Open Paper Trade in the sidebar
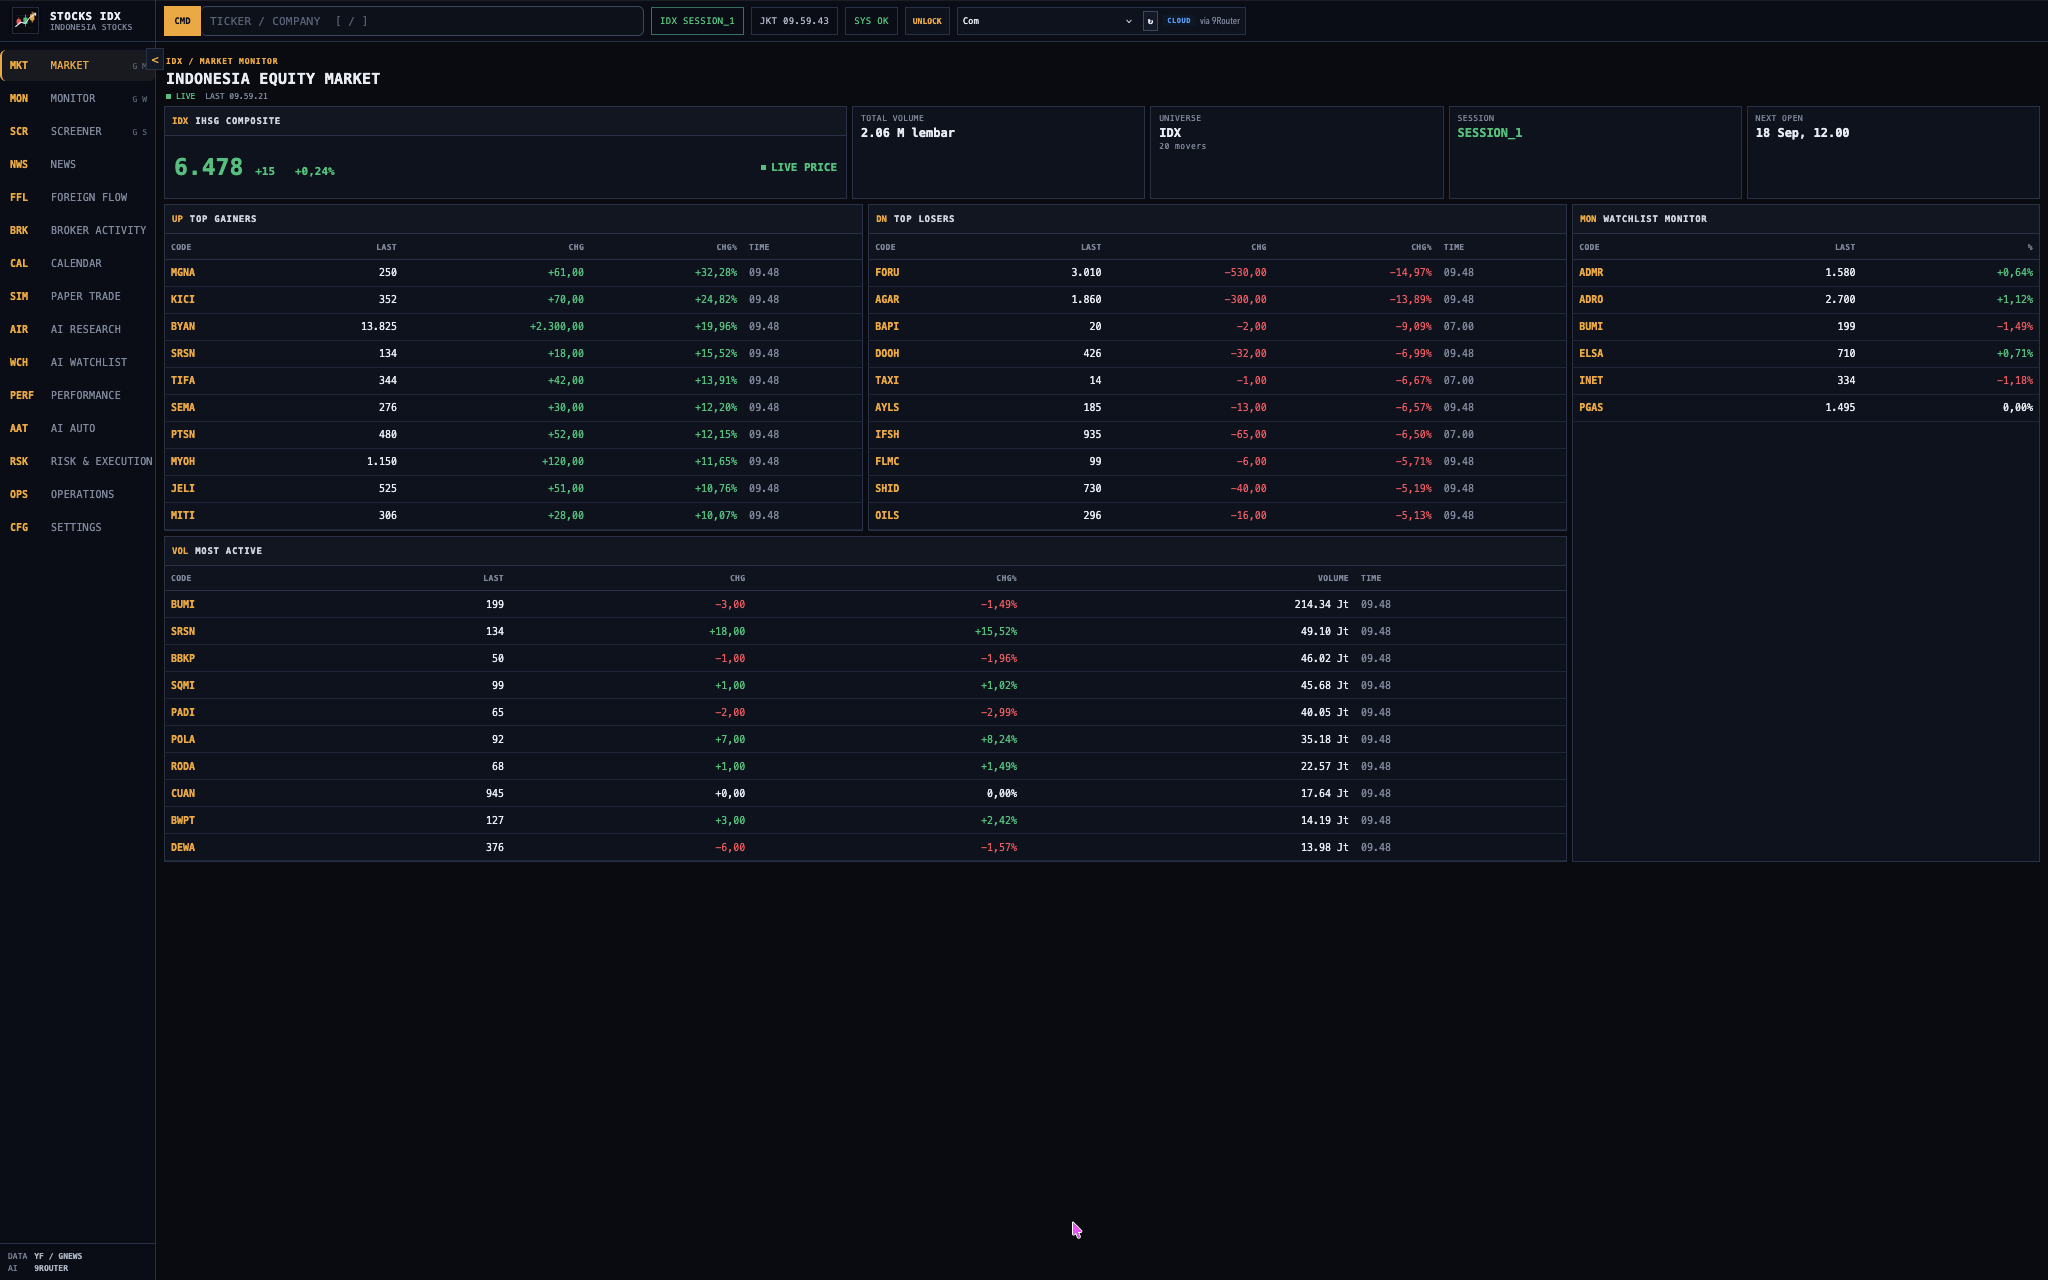The height and width of the screenshot is (1280, 2048). [77, 296]
